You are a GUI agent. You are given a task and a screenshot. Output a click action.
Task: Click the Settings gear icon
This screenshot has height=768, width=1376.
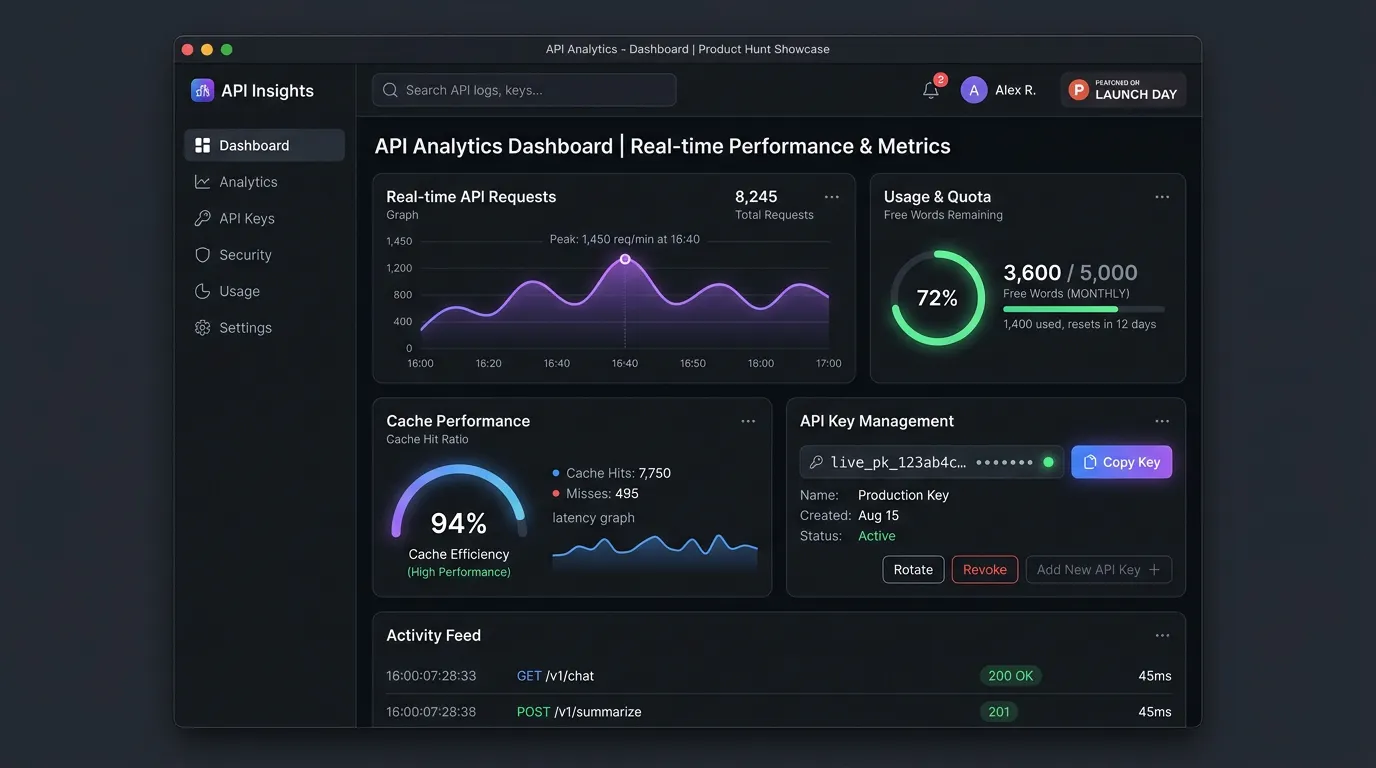coord(202,328)
